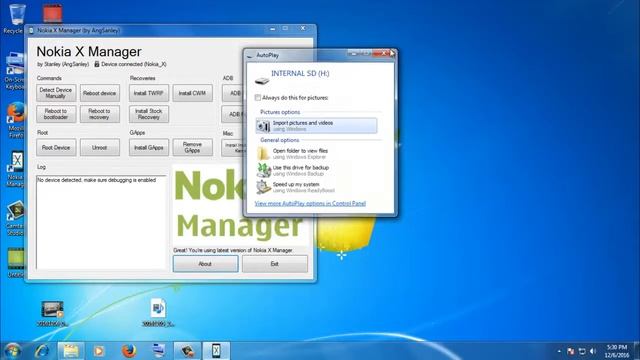Click the Device connected status text
Viewport: 640px width, 360px height.
pyautogui.click(x=133, y=64)
